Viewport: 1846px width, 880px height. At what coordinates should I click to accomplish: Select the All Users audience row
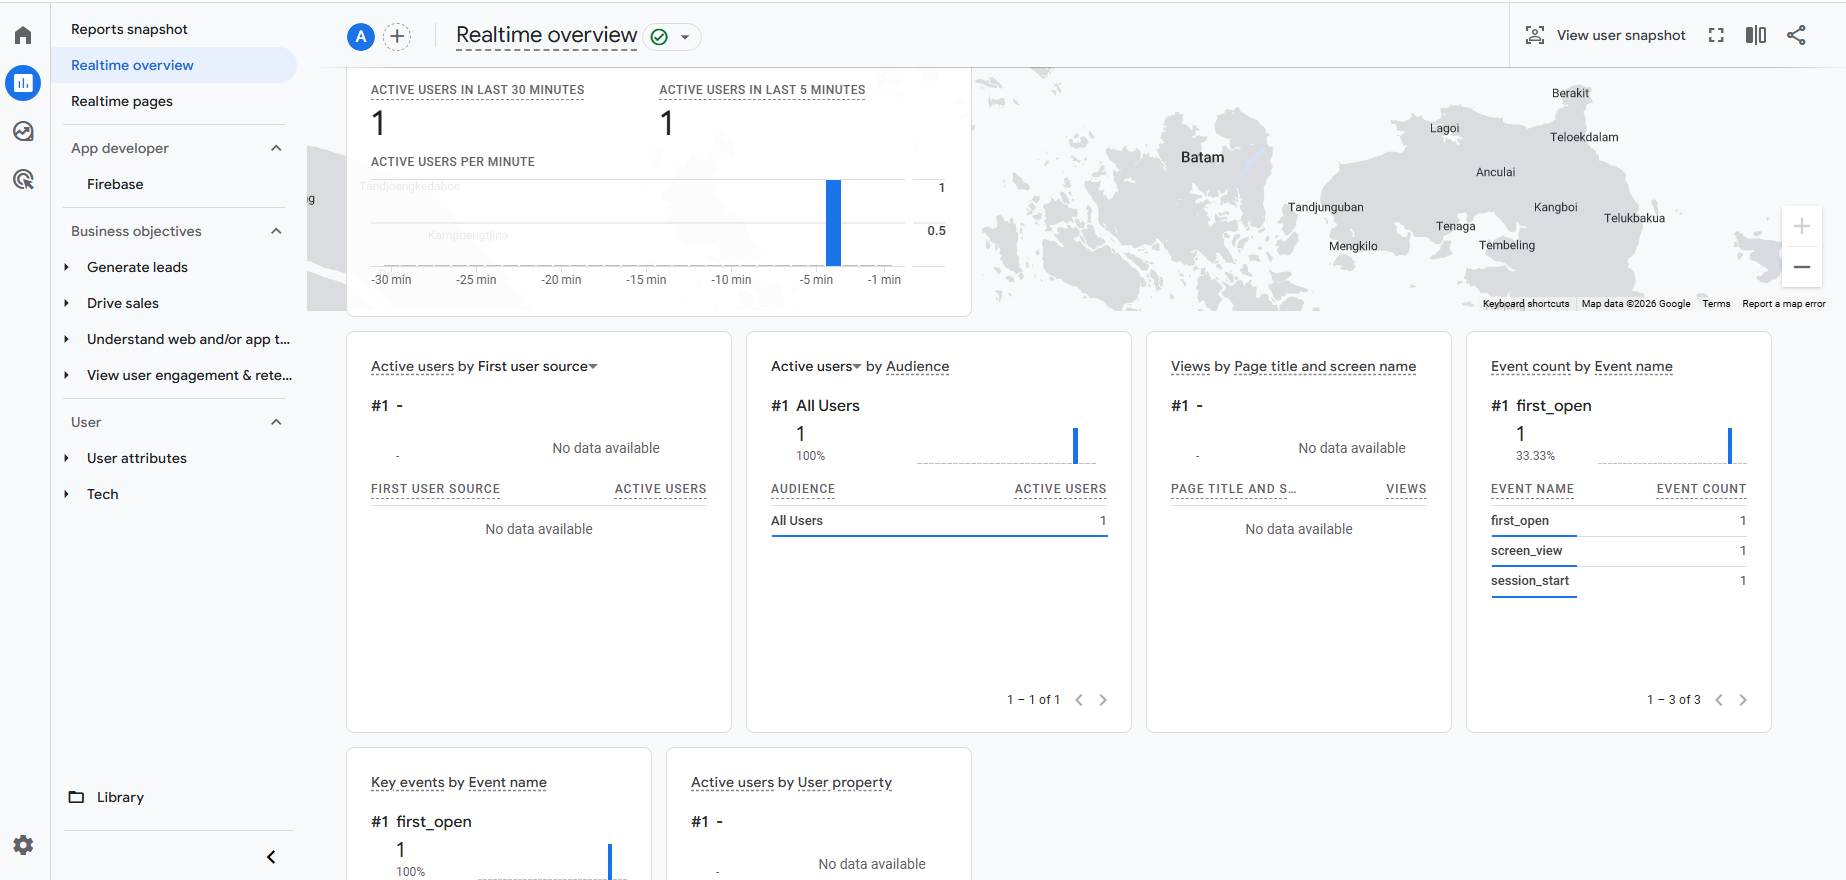pos(939,521)
